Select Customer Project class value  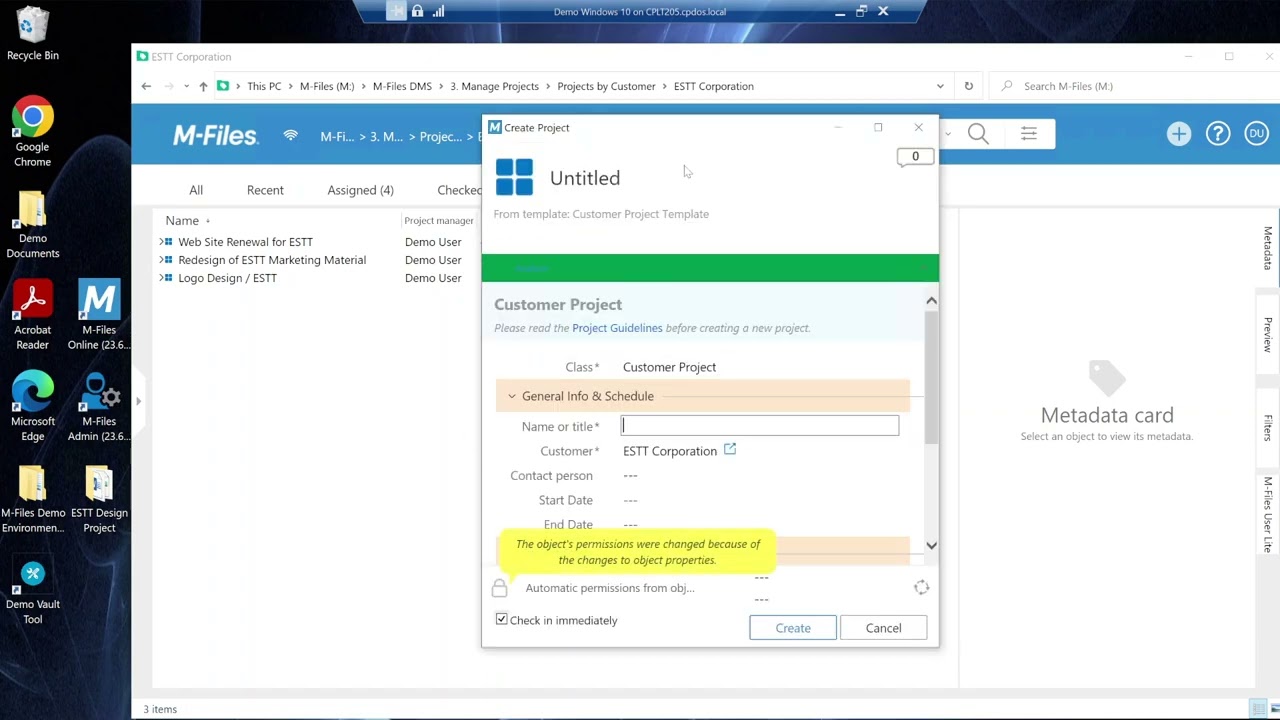coord(669,367)
